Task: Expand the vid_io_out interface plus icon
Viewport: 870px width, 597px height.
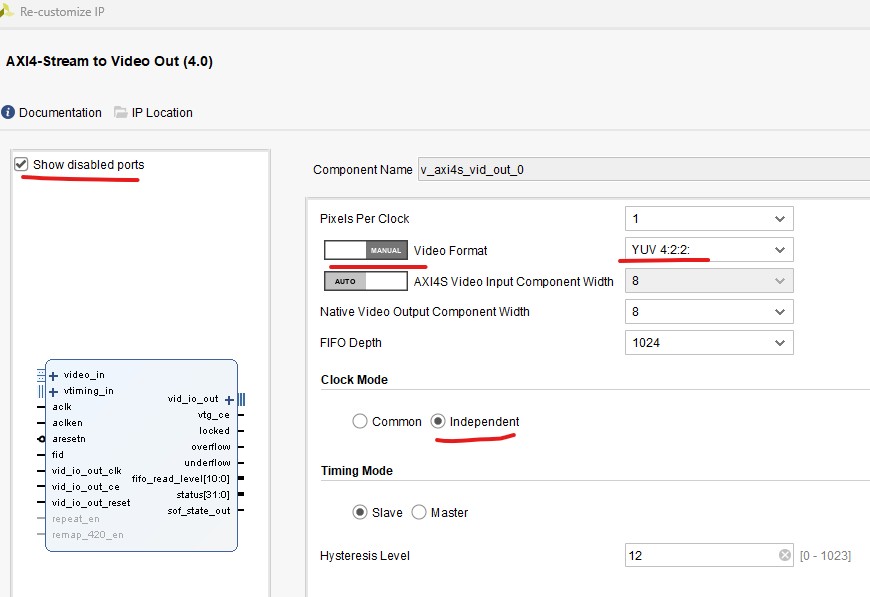Action: [229, 399]
